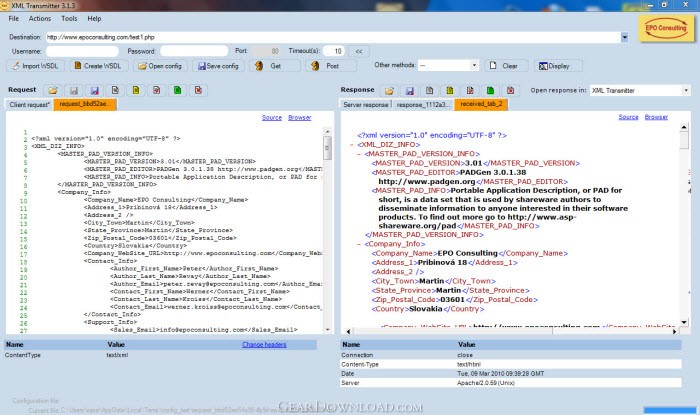Click into the Timeout(s) field showing 10

click(334, 51)
